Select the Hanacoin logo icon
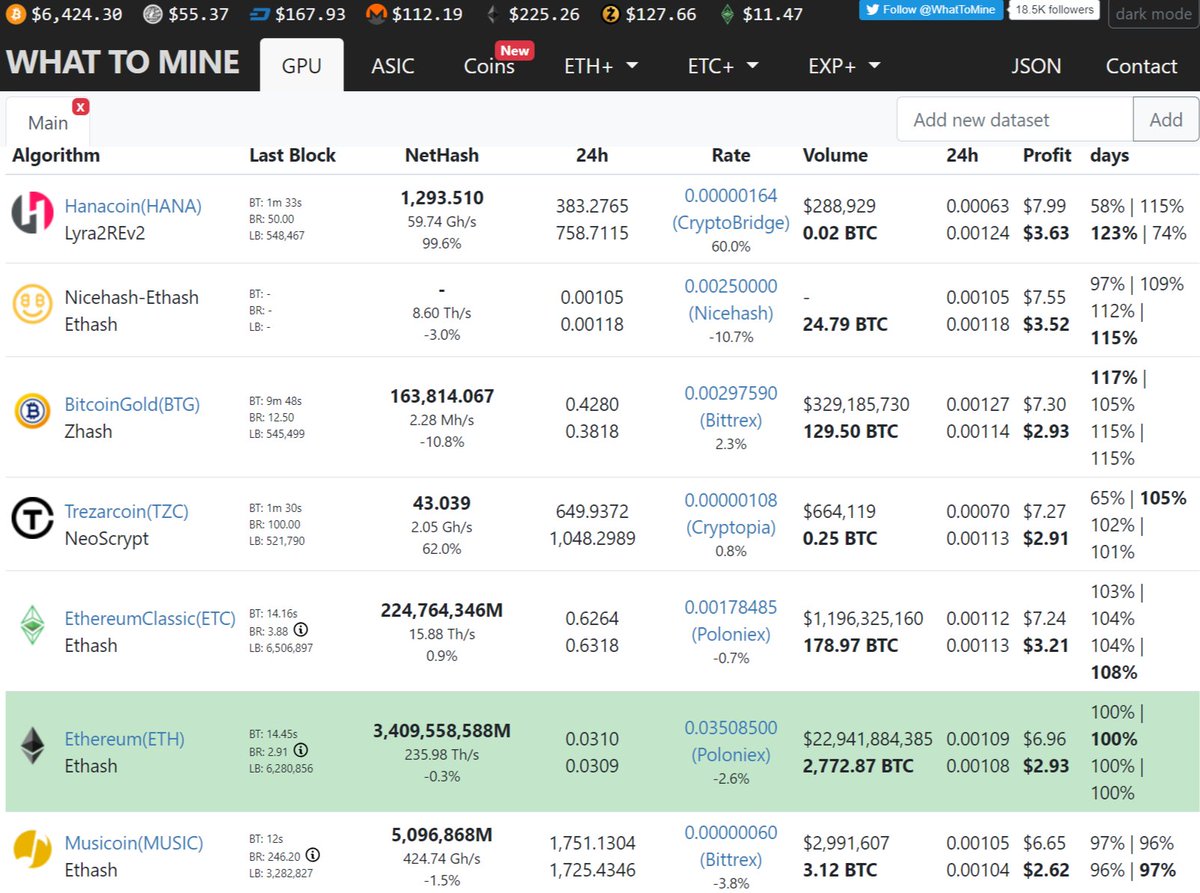The height and width of the screenshot is (893, 1200). click(31, 213)
